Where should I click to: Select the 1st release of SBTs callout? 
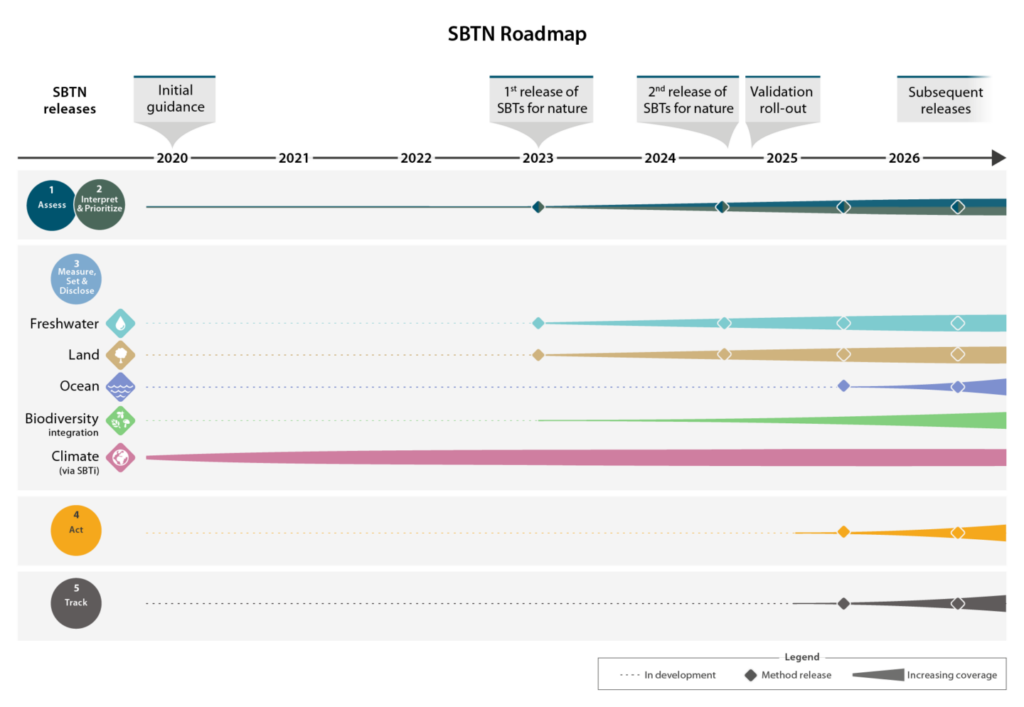tap(541, 109)
